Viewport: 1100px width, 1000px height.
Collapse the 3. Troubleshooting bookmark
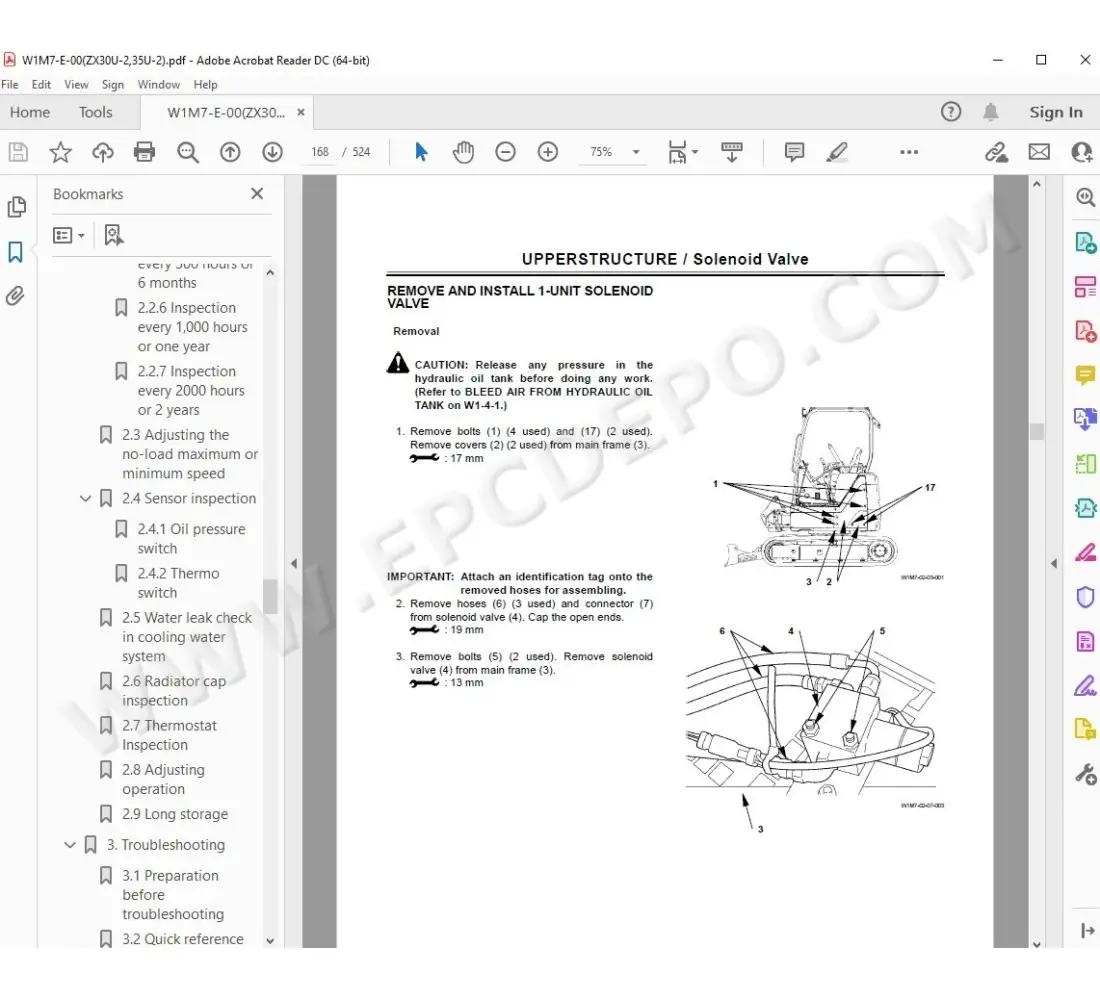coord(70,845)
